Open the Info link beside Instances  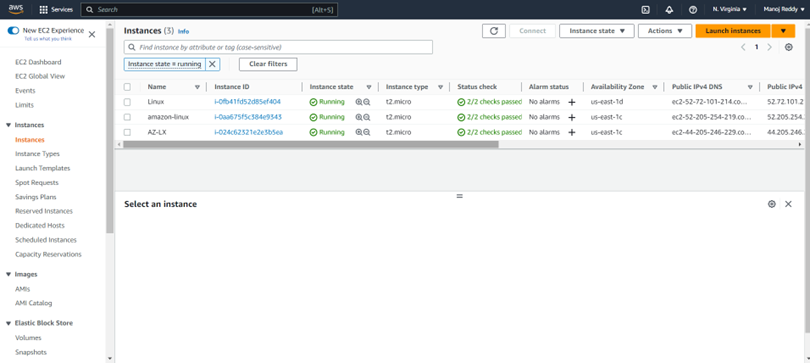tap(183, 31)
